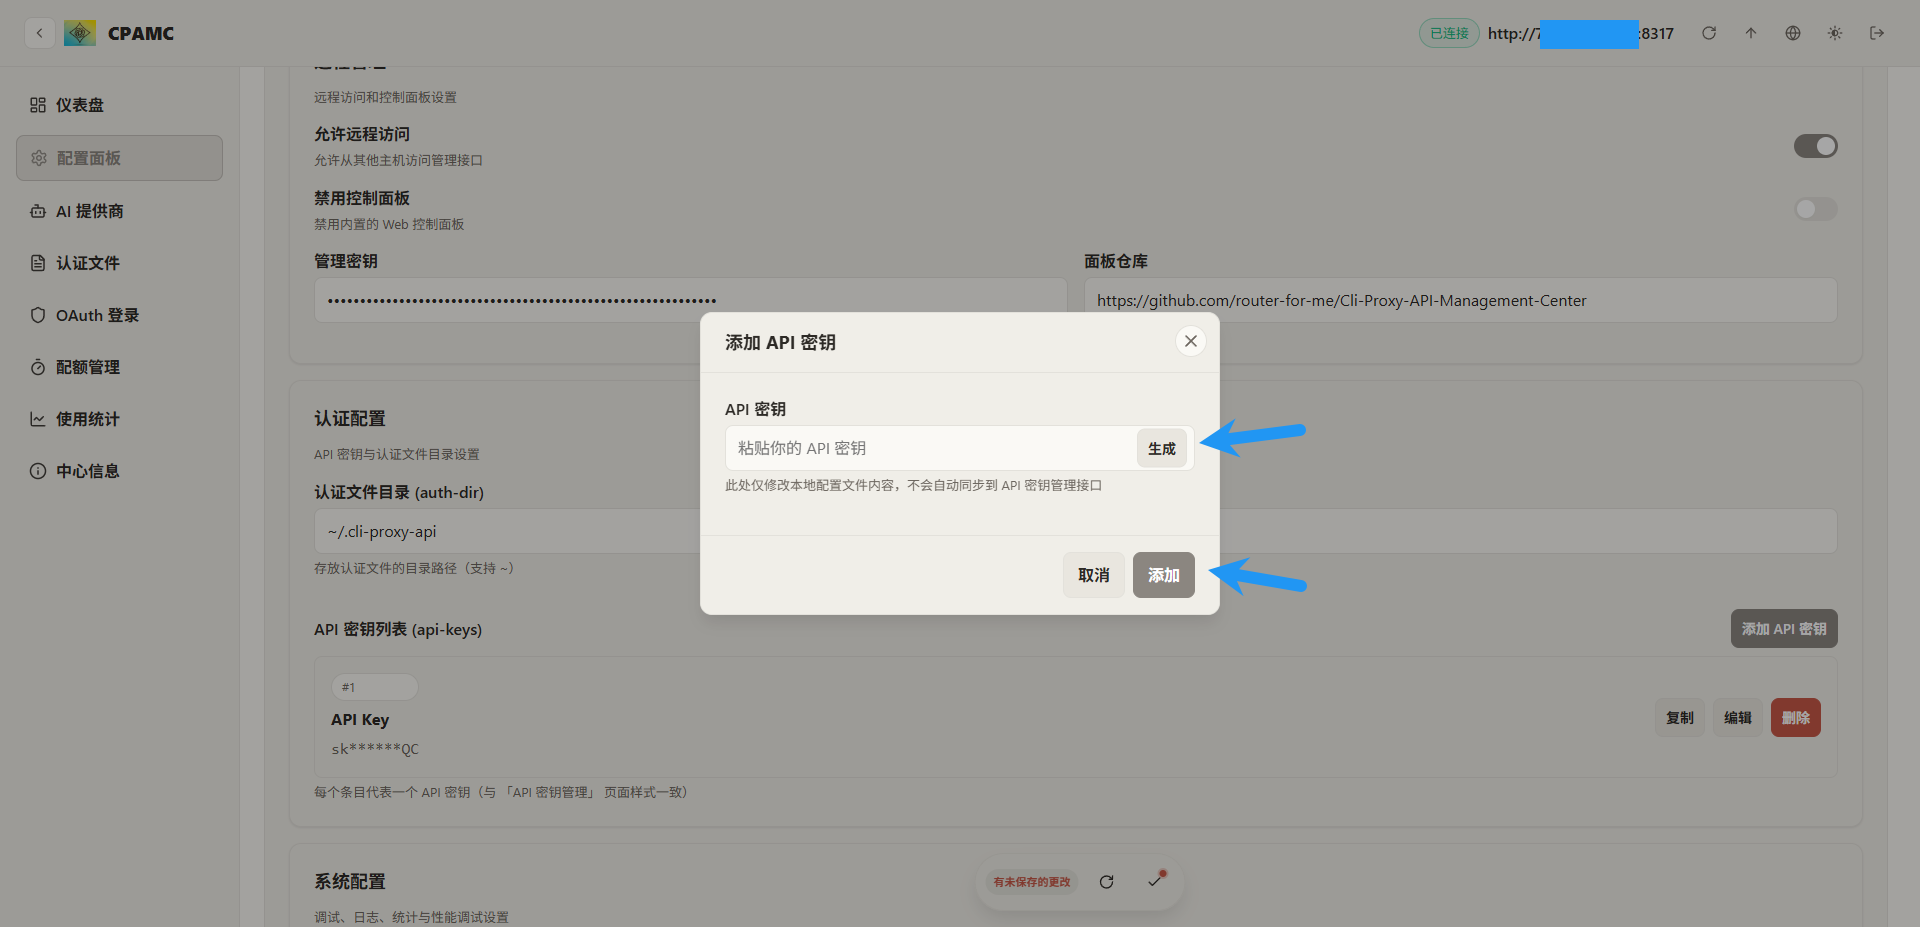Click the refresh icon in top bar
This screenshot has width=1920, height=927.
(x=1709, y=33)
